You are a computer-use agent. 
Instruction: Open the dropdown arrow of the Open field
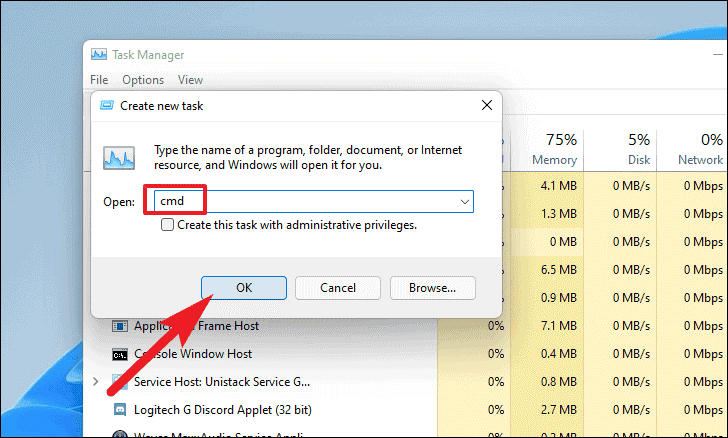(x=465, y=202)
